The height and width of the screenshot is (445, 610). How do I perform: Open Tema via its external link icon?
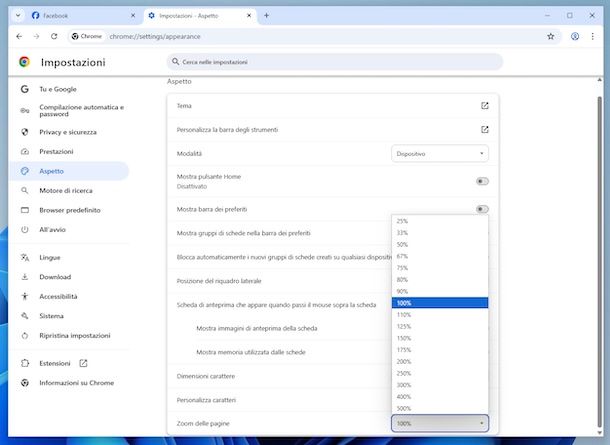click(485, 106)
